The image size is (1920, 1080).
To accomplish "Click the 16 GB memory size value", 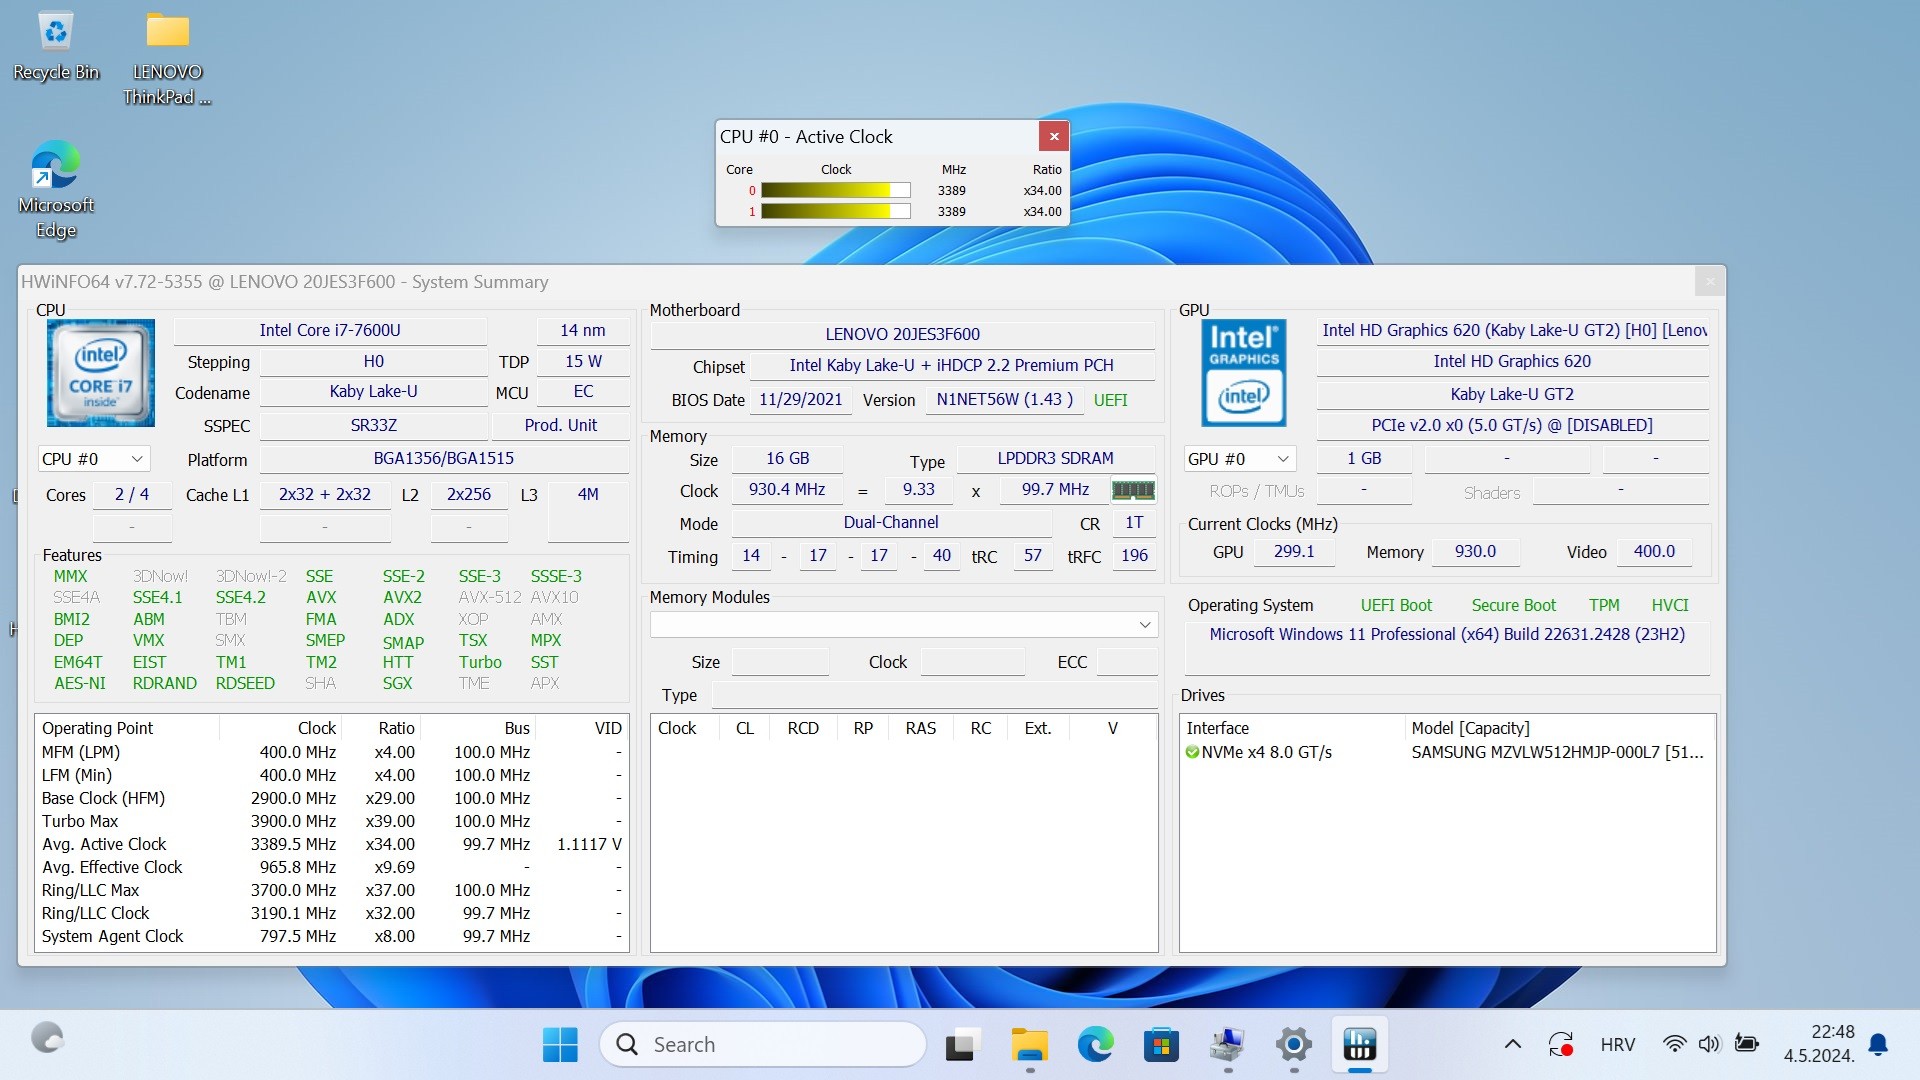I will tap(787, 459).
